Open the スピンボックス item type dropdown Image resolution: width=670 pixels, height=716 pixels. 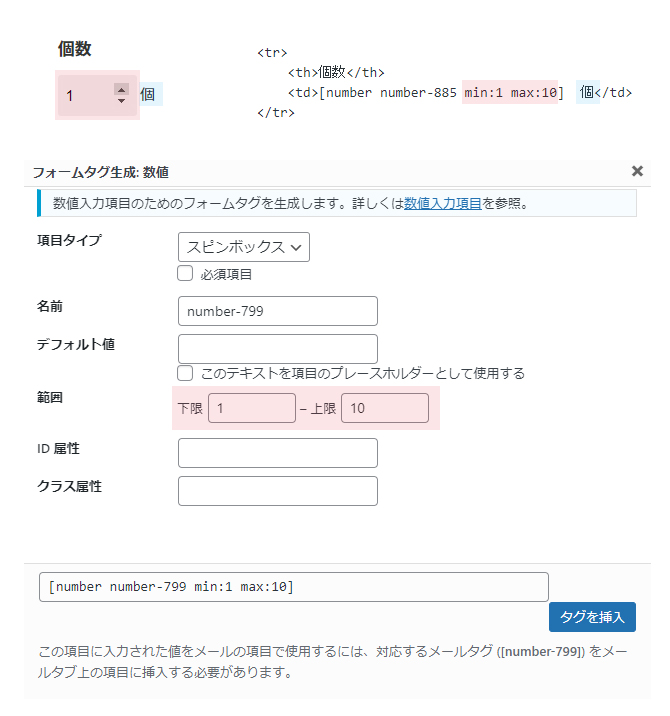click(x=244, y=247)
